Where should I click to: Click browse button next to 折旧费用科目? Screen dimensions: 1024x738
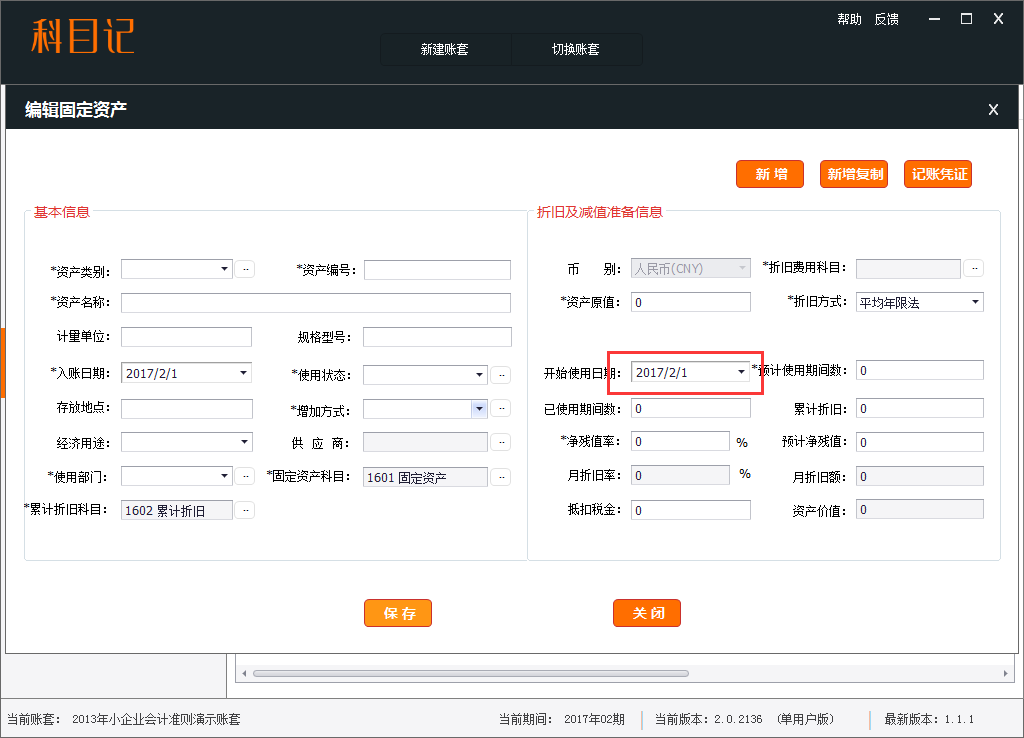point(973,268)
